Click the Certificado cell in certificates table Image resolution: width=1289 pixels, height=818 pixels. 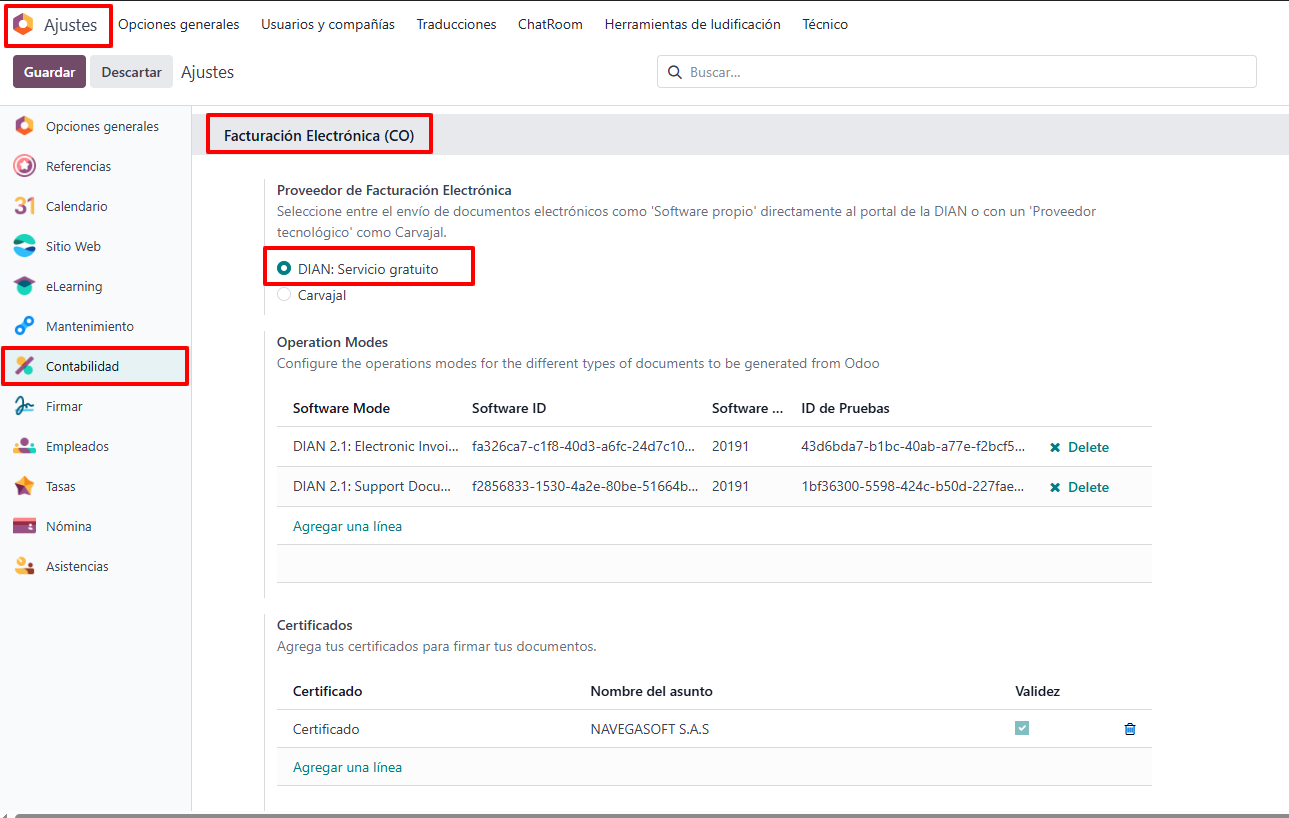[x=326, y=729]
